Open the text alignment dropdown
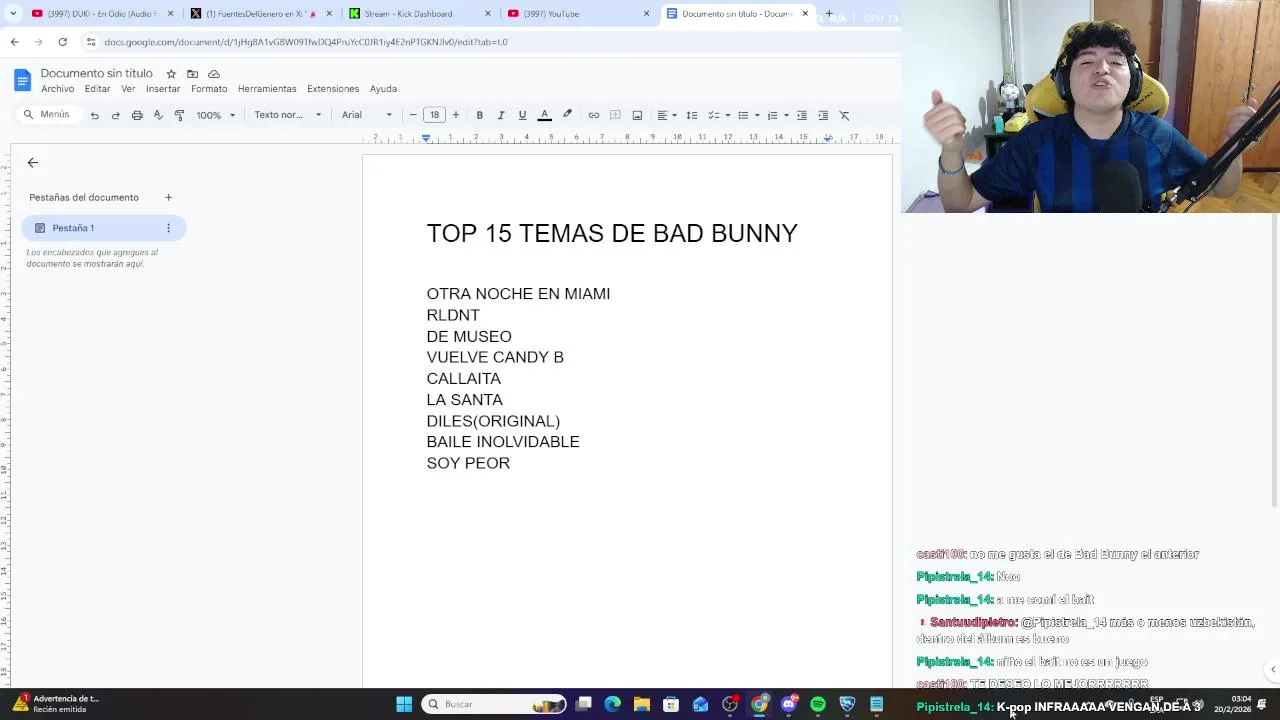The height and width of the screenshot is (720, 1280). tap(667, 115)
